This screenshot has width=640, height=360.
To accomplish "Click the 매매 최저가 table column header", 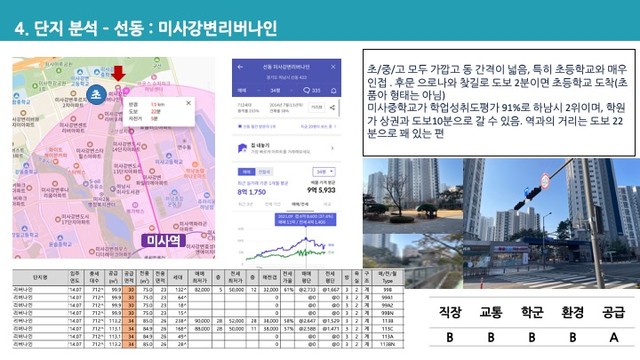I will 201,278.
